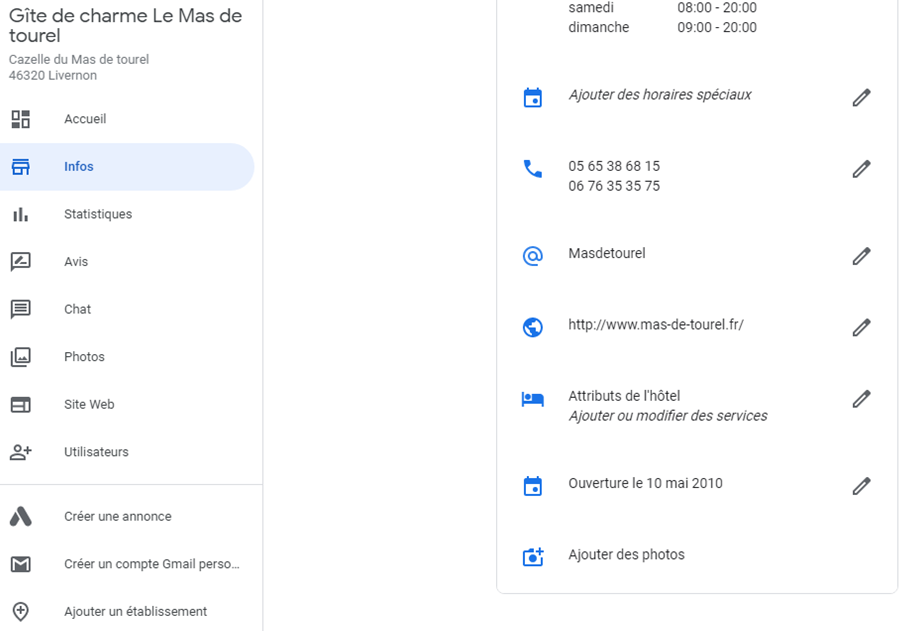Click phone number 05 65 38 68 15
Image resolution: width=923 pixels, height=631 pixels.
614,166
